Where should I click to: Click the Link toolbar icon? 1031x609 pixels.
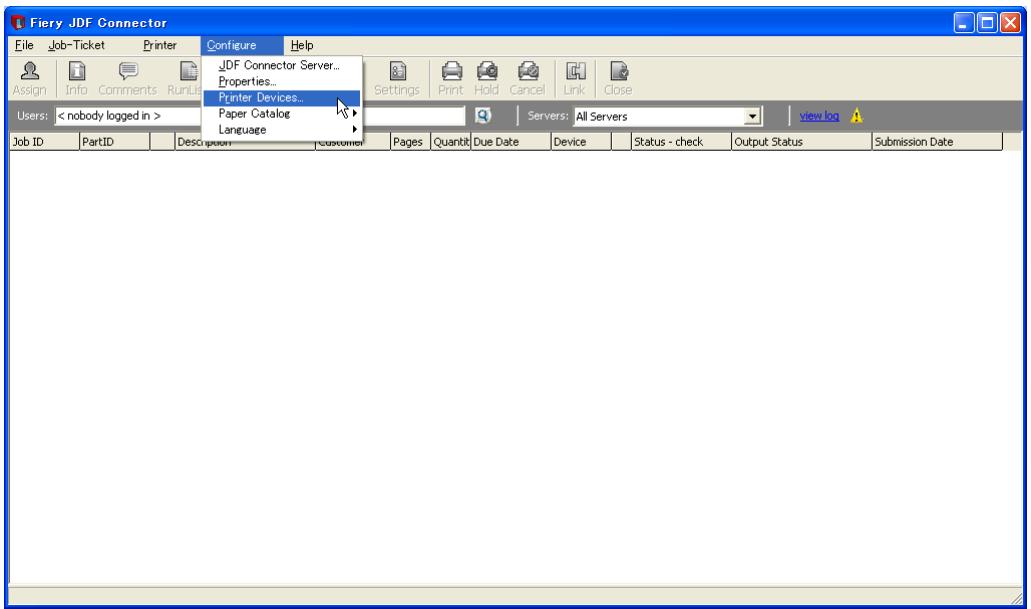(575, 78)
